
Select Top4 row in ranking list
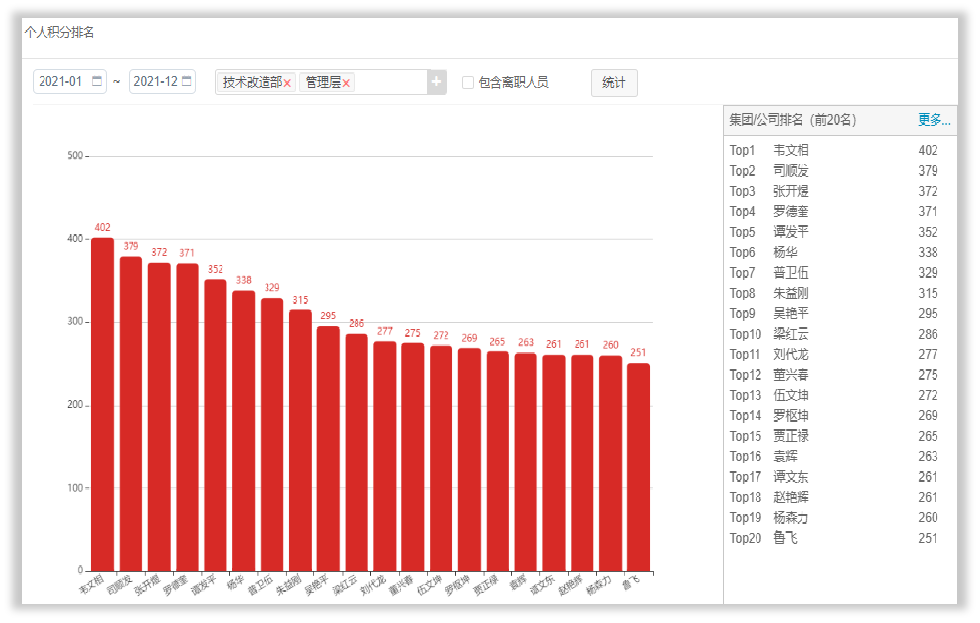(834, 212)
